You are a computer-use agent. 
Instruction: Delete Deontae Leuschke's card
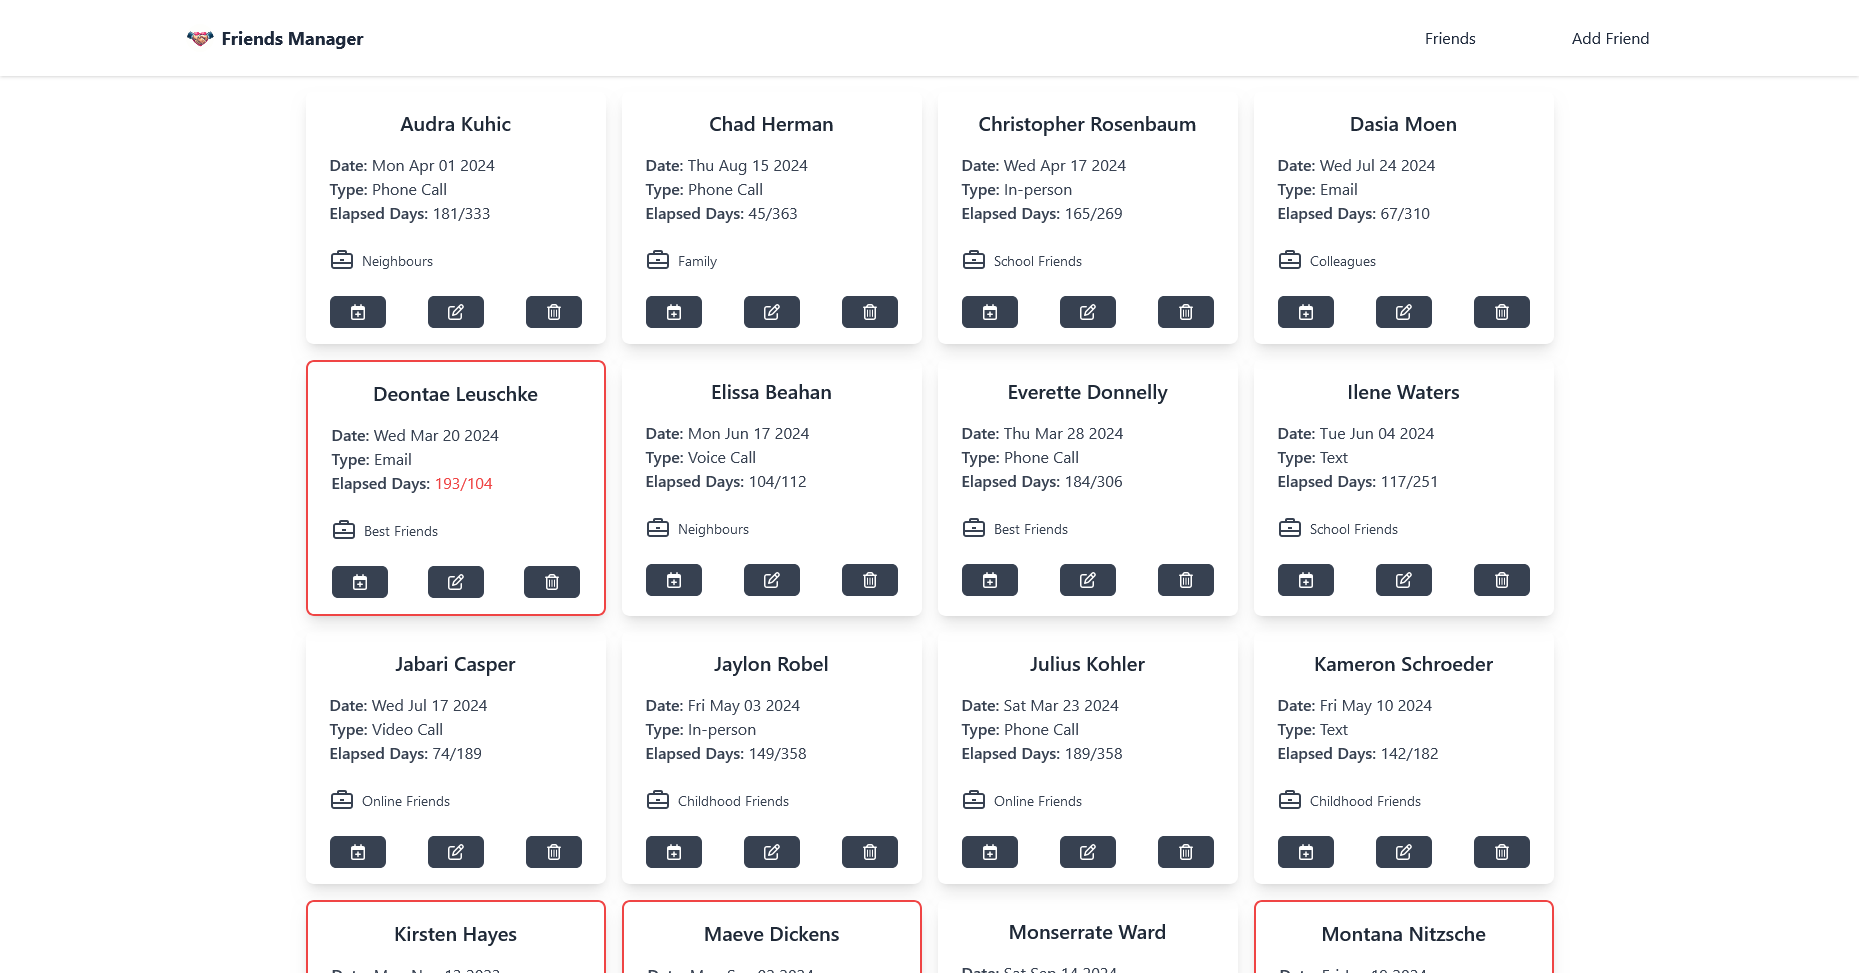pos(551,582)
